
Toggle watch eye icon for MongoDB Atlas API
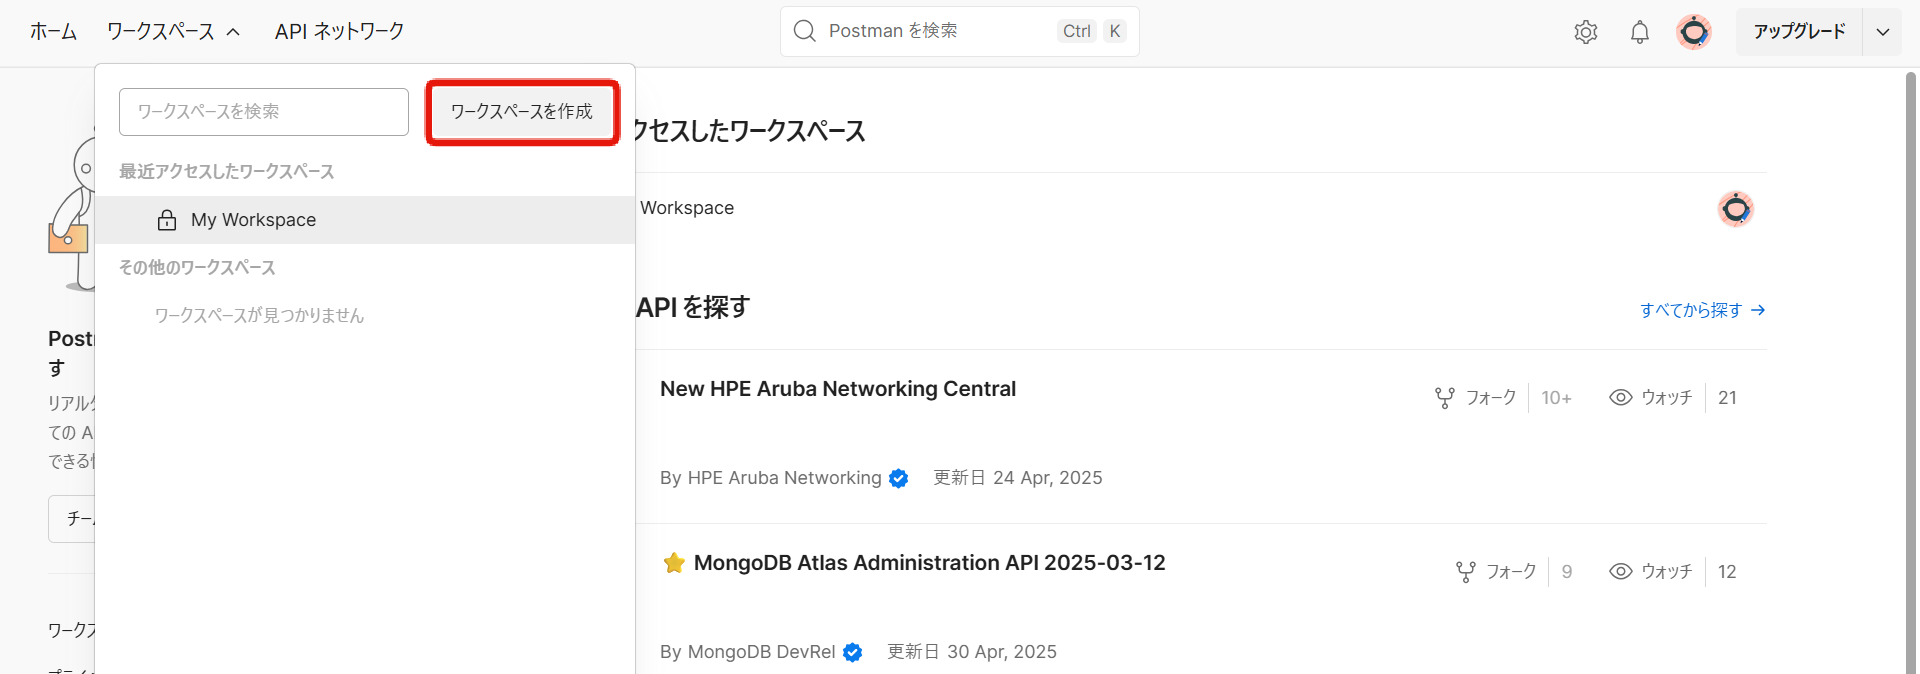[x=1620, y=572]
